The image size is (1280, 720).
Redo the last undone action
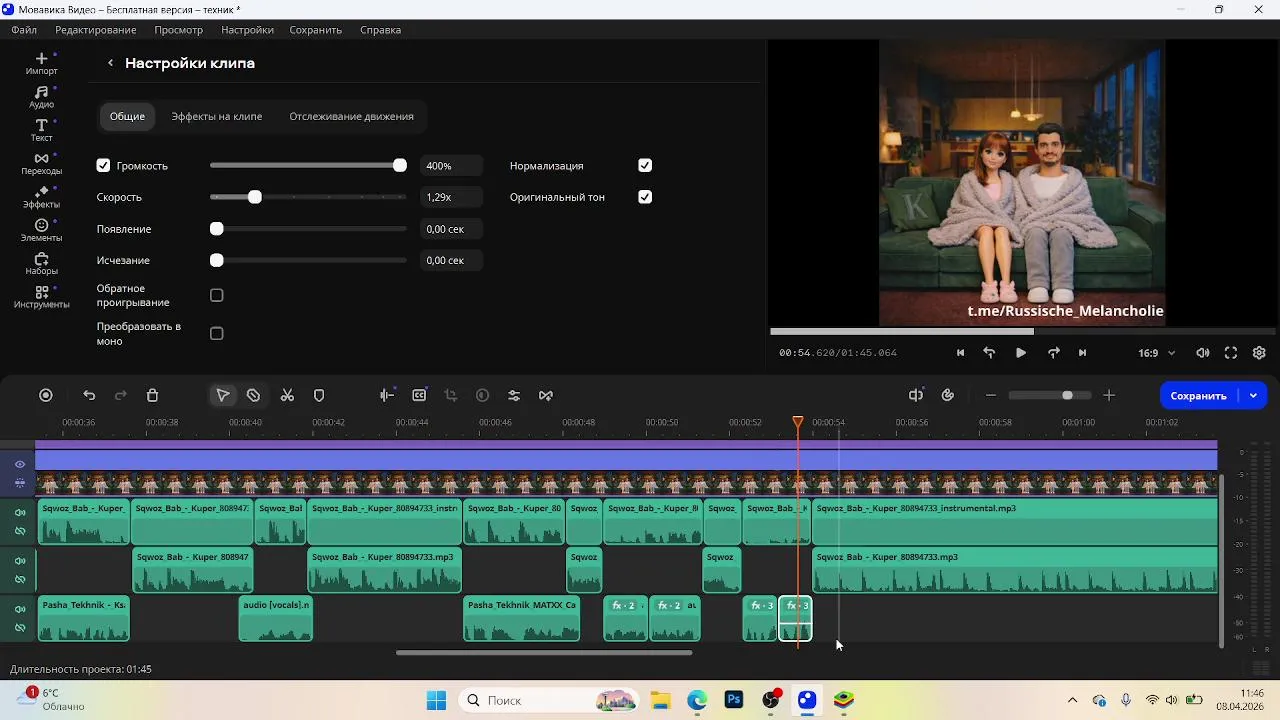click(x=121, y=395)
